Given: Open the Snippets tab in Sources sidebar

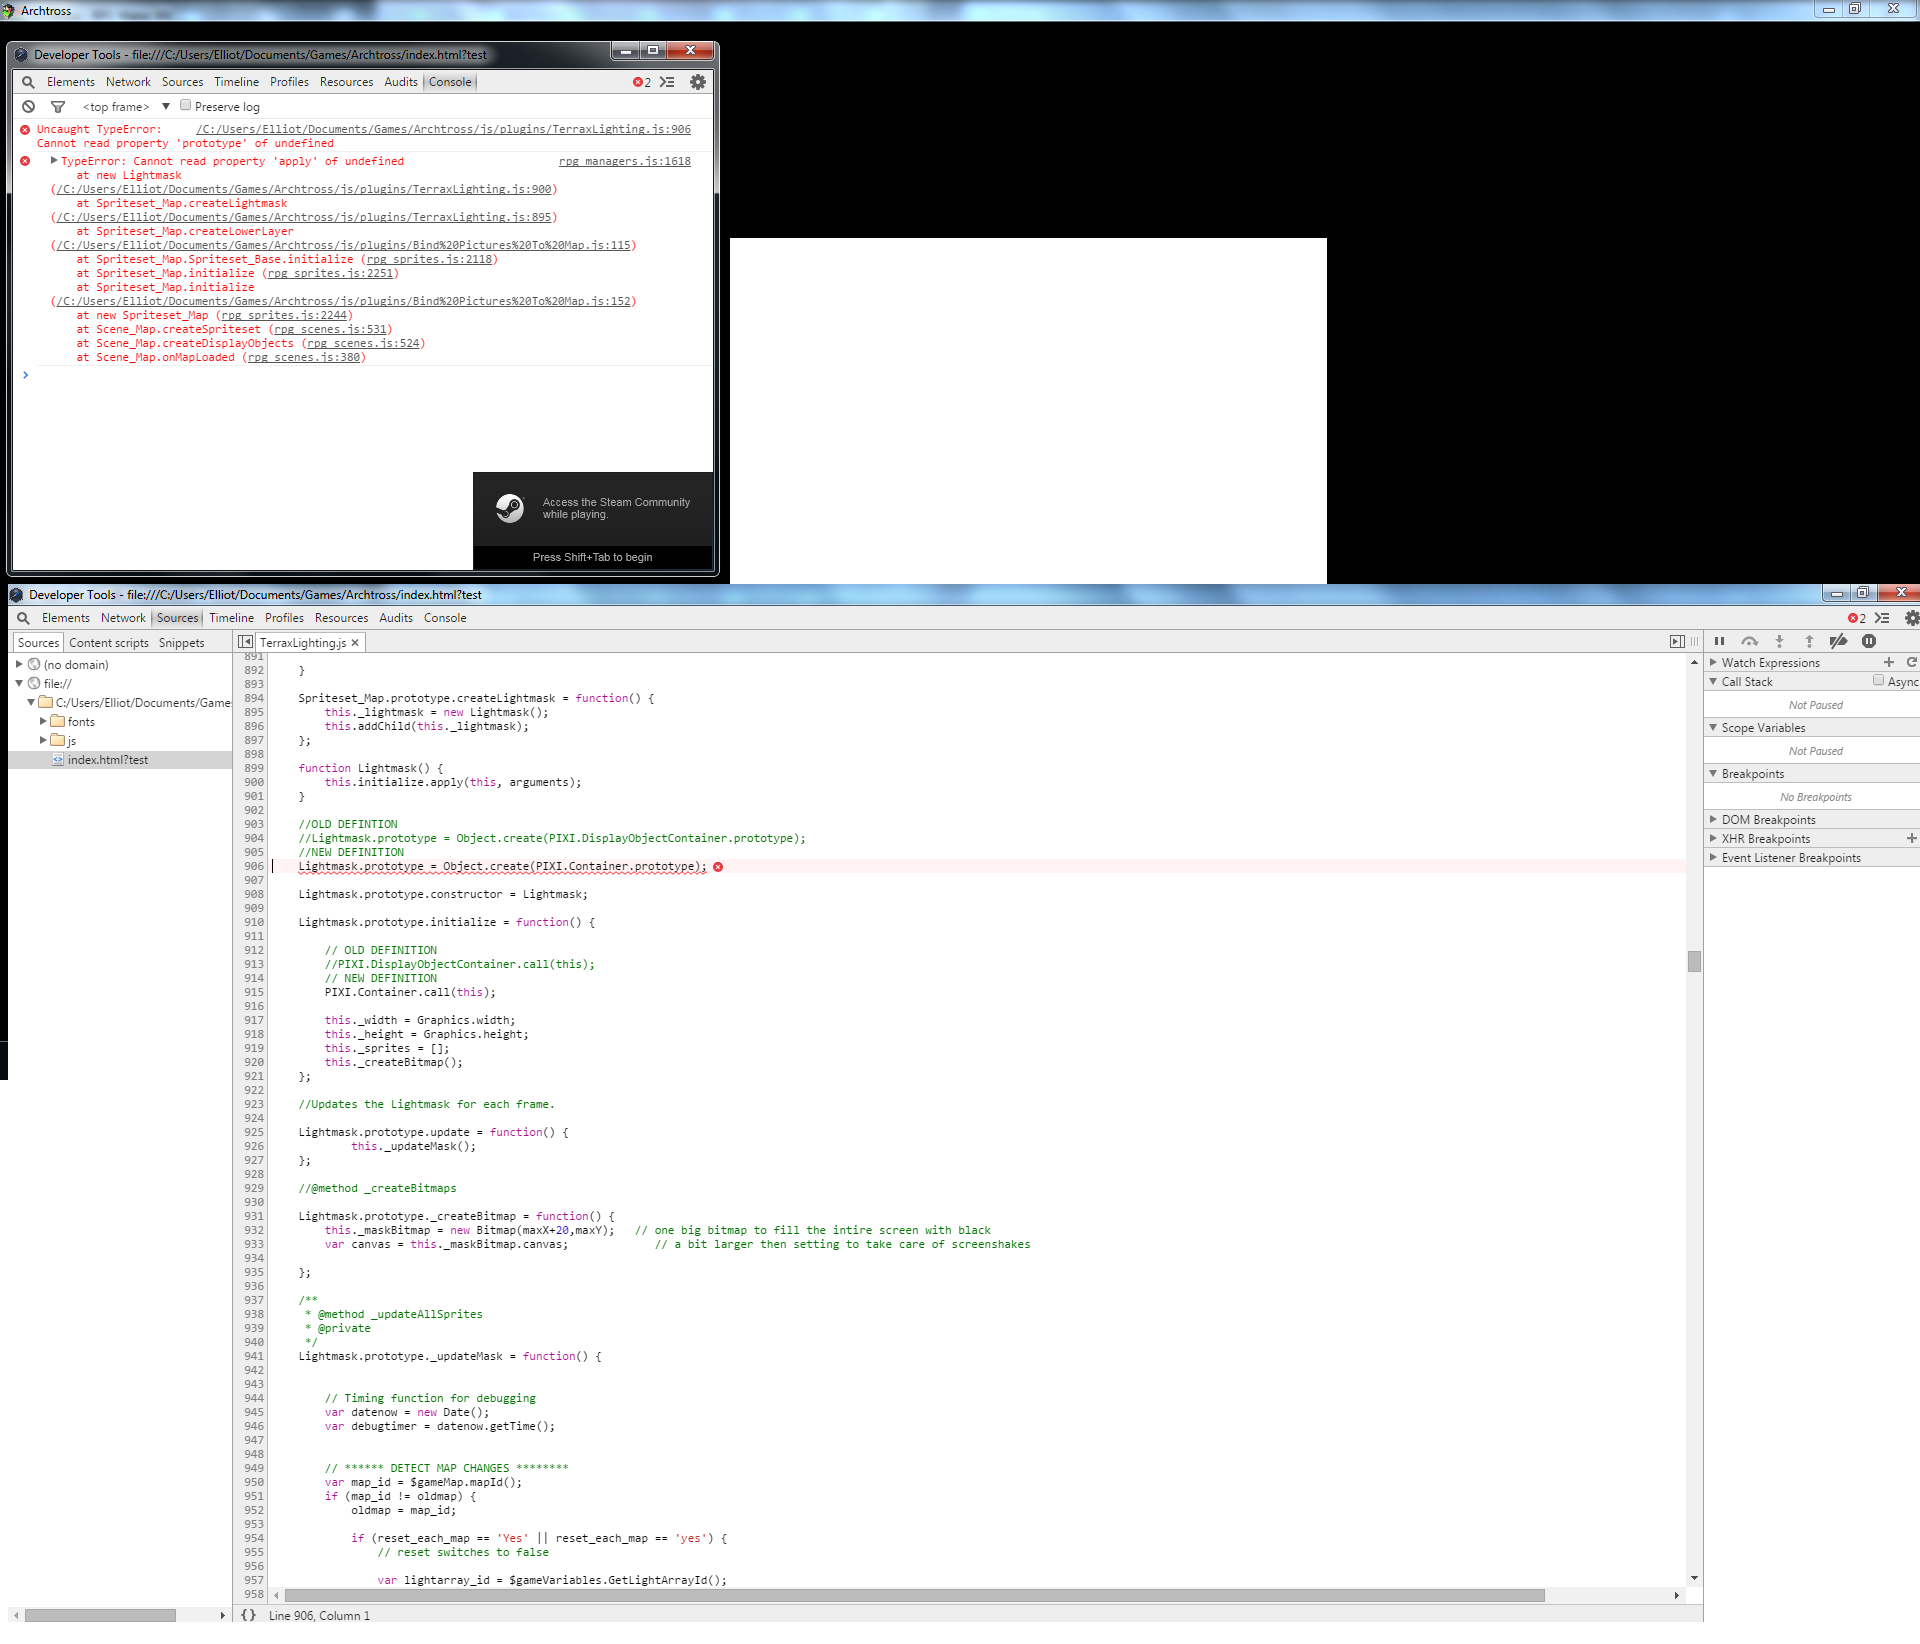Looking at the screenshot, I should [181, 643].
